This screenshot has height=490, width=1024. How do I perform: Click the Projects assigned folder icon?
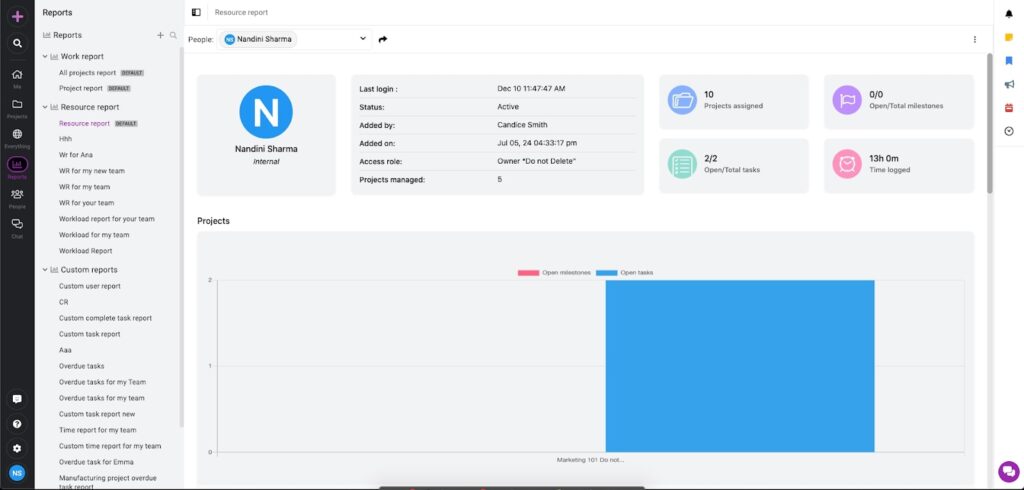682,100
